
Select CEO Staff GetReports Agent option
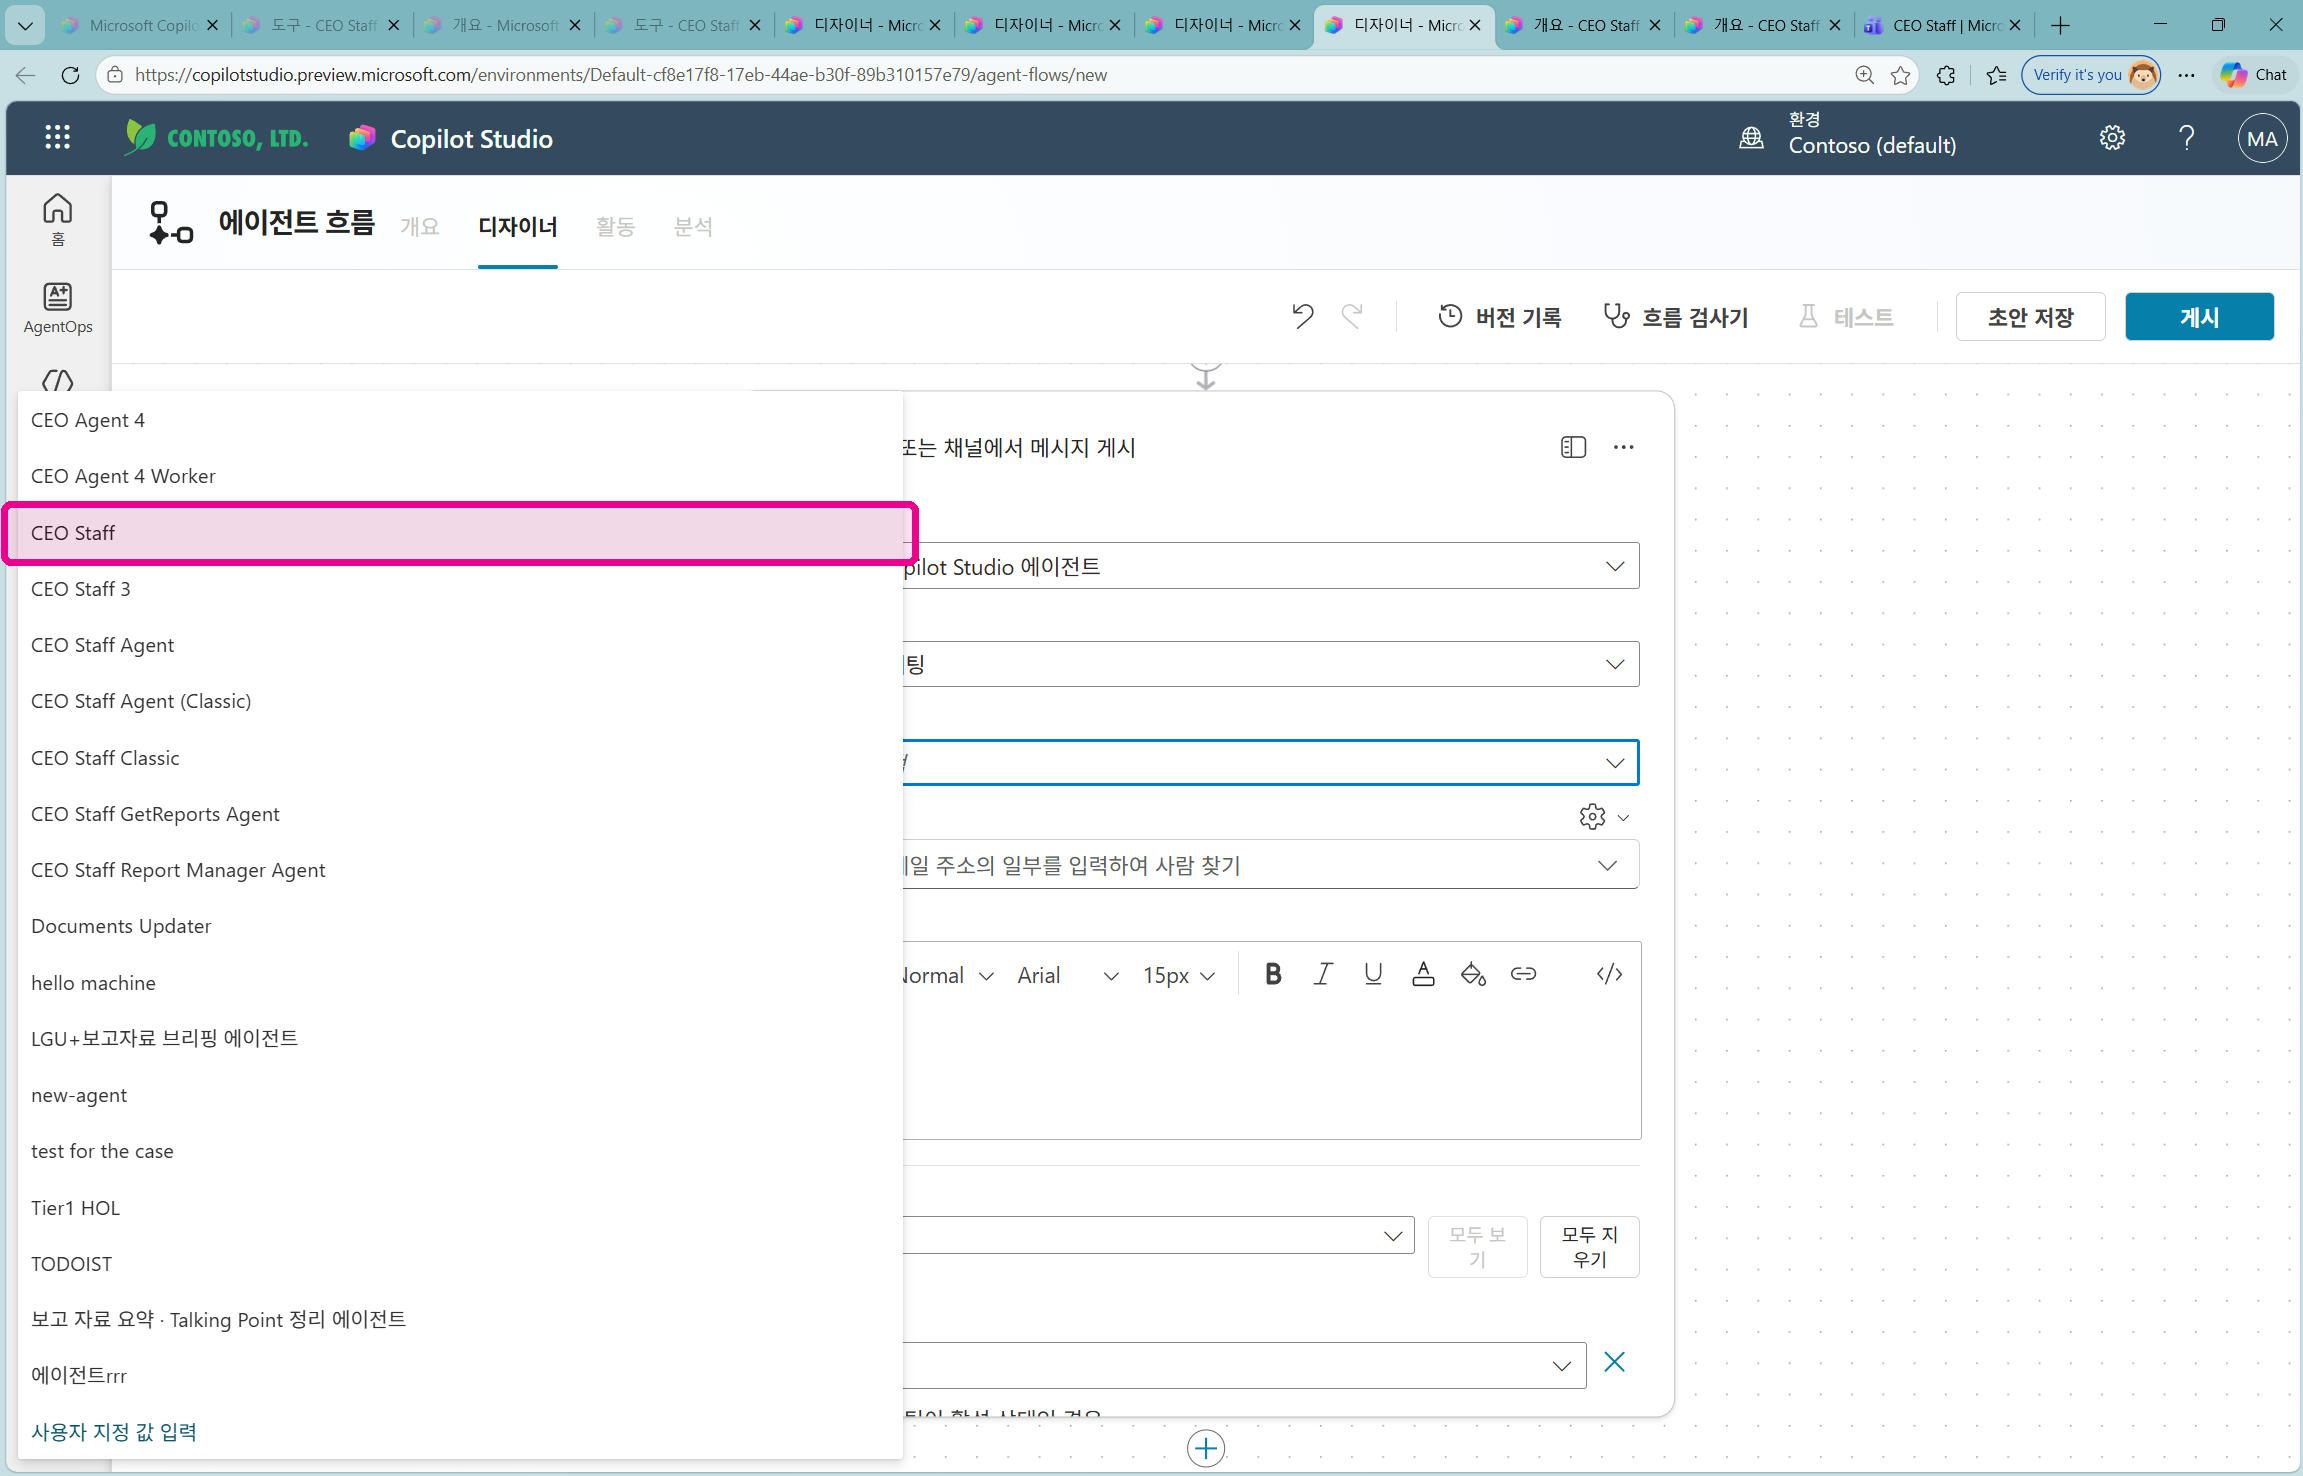(x=460, y=814)
